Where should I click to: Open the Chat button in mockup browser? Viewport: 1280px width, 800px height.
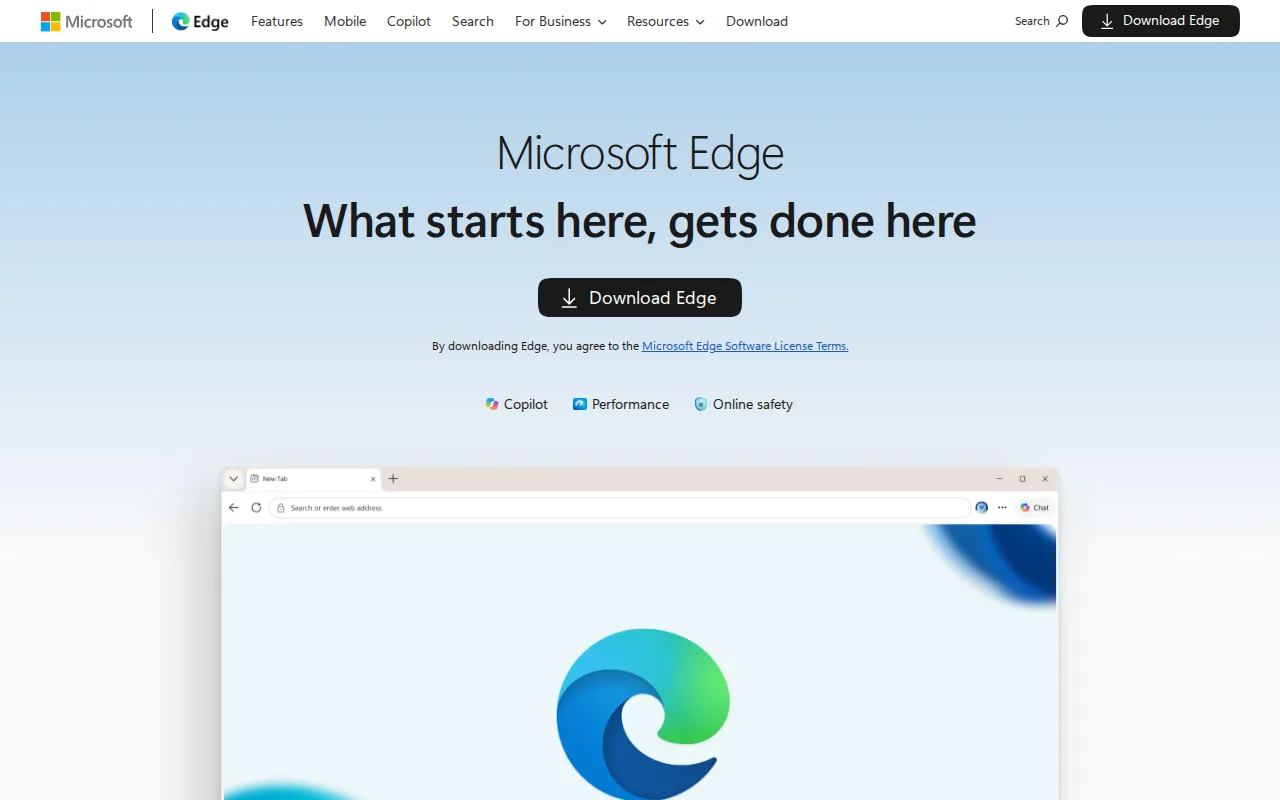coord(1034,508)
